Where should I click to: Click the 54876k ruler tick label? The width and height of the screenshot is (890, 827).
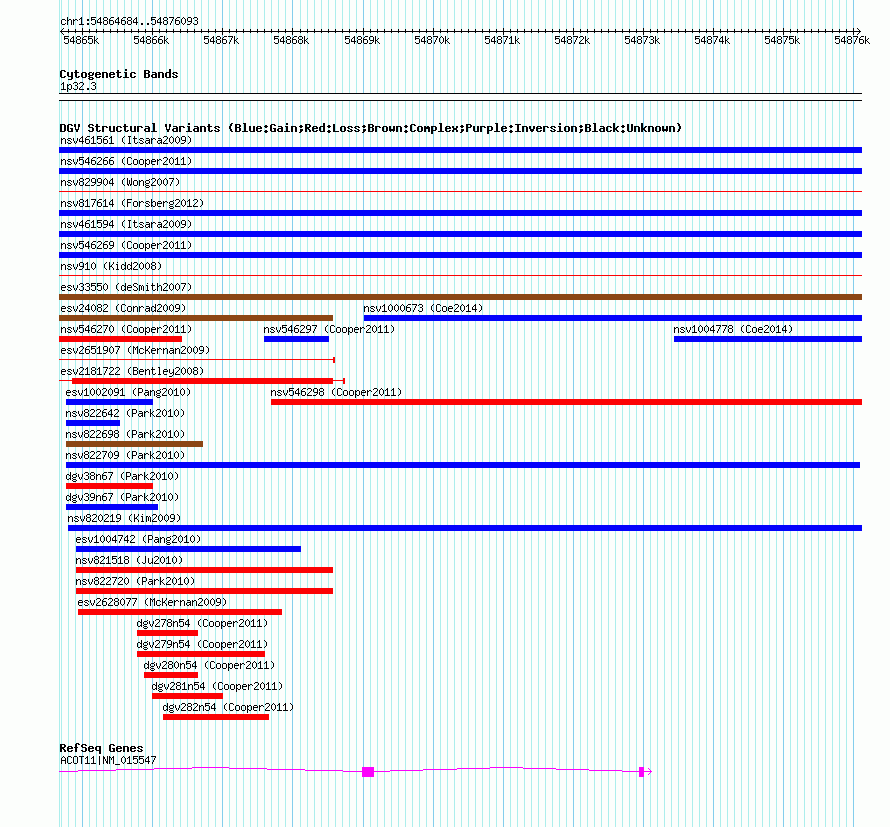[852, 40]
